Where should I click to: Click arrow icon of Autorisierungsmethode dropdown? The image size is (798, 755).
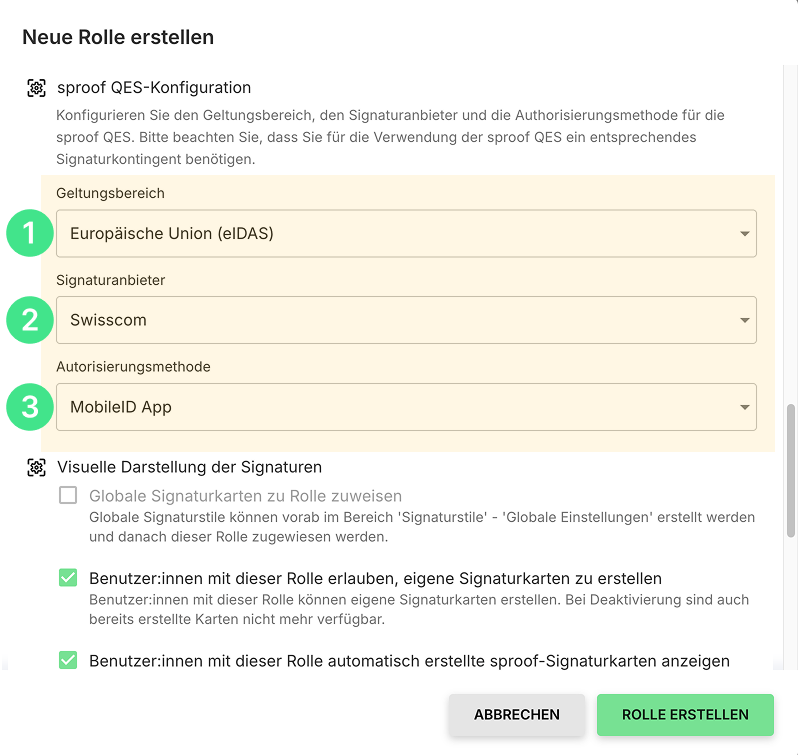pos(745,407)
